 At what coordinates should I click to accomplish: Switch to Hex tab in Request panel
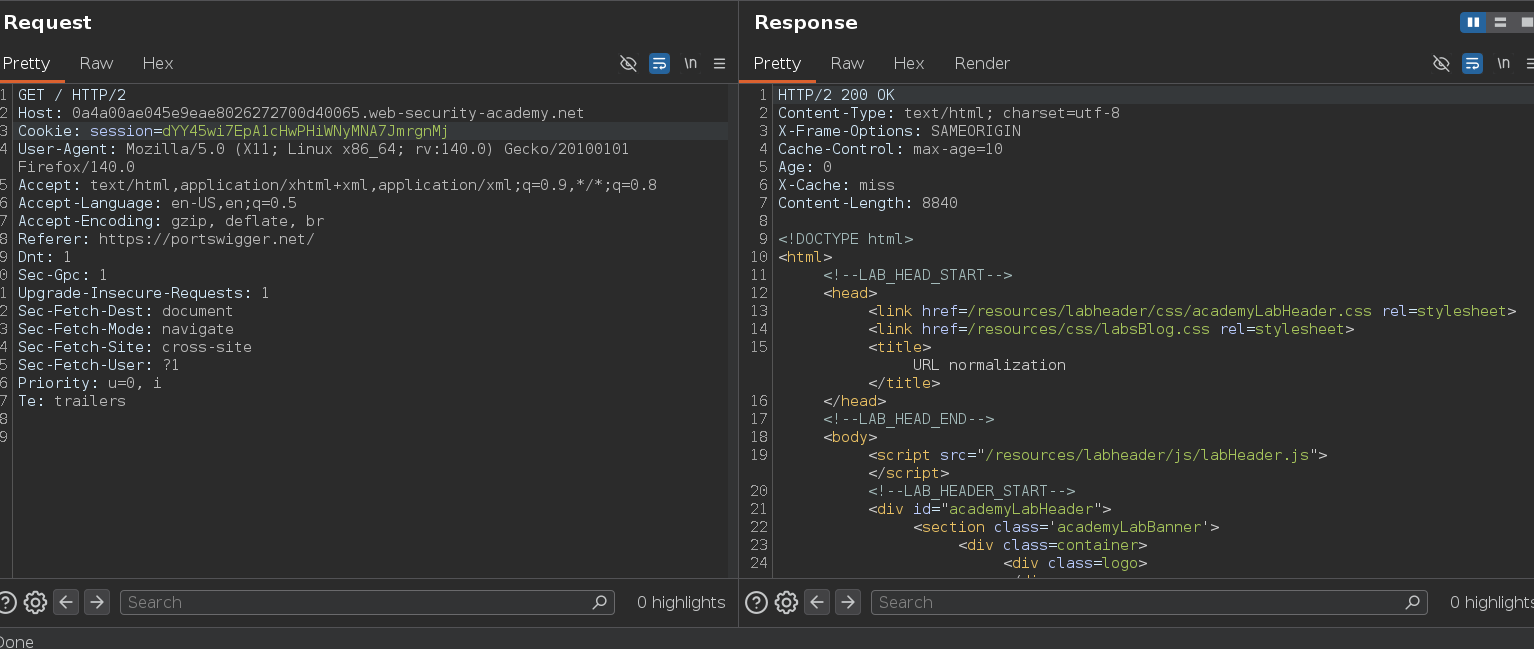[x=158, y=63]
